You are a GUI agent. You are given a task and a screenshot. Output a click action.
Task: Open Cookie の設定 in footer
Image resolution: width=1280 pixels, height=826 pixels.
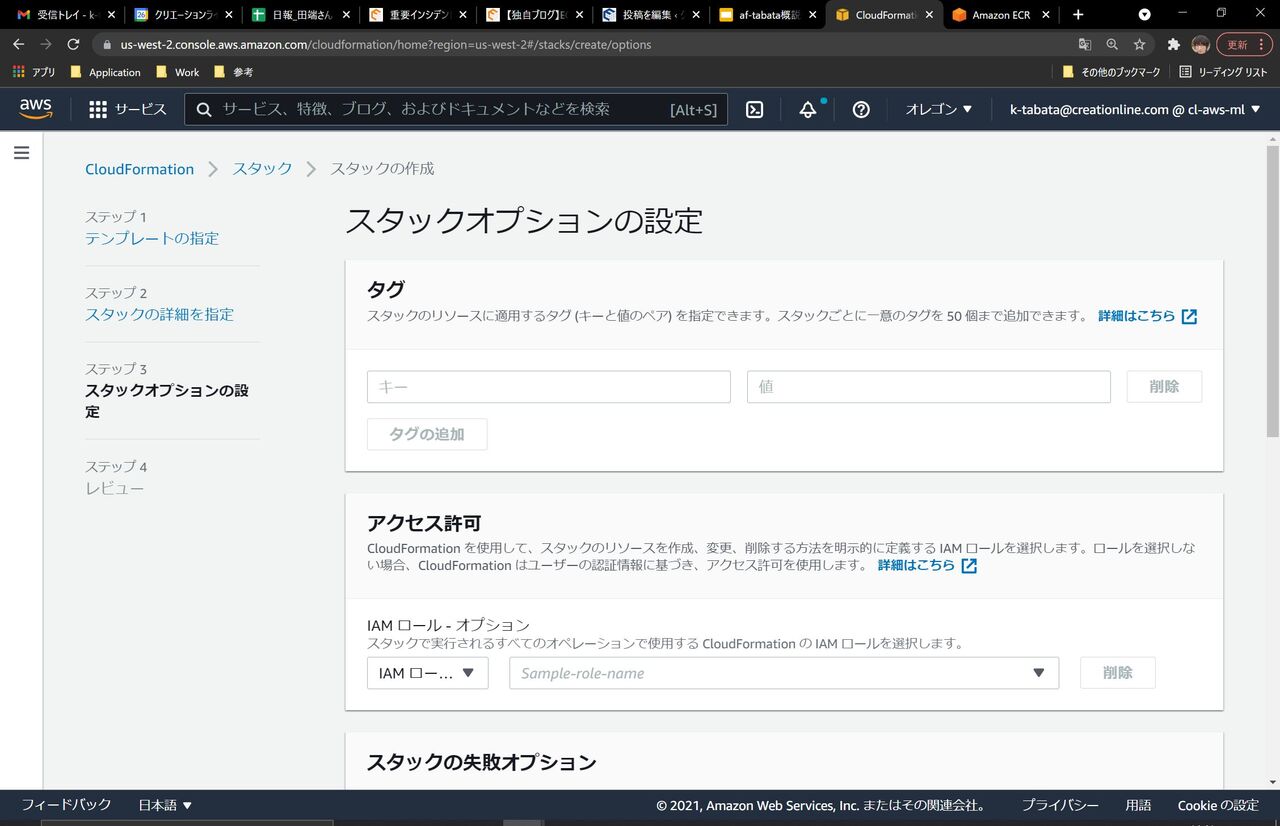1218,805
